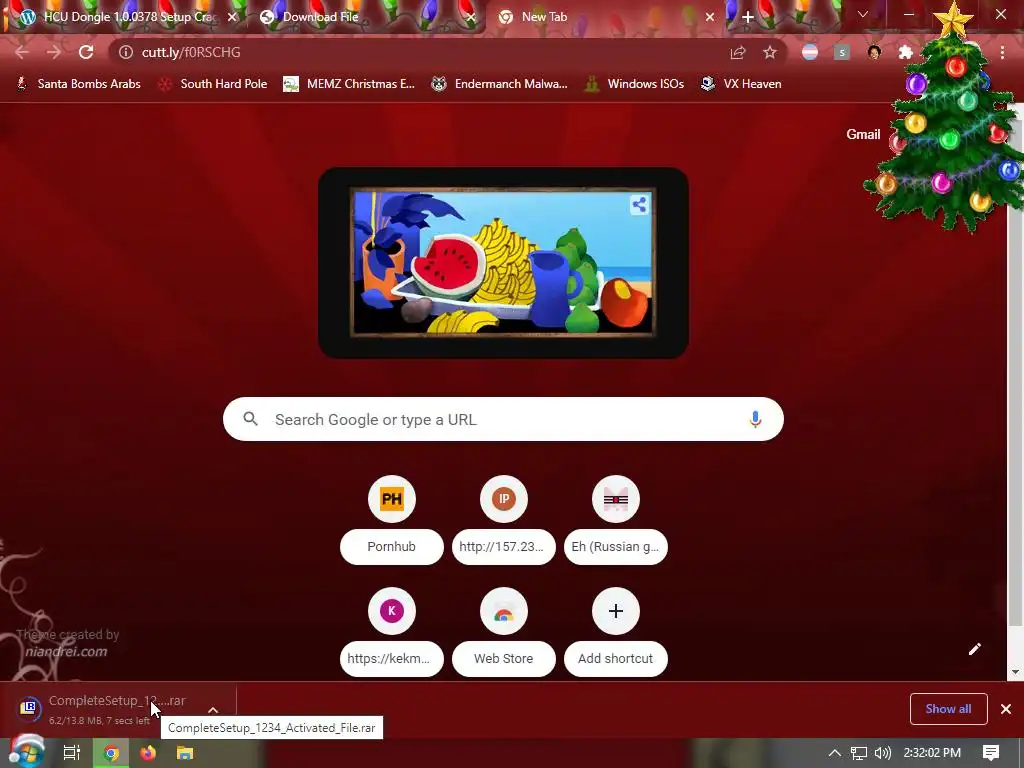Open the https://kekm... shortcut tile

(x=391, y=632)
